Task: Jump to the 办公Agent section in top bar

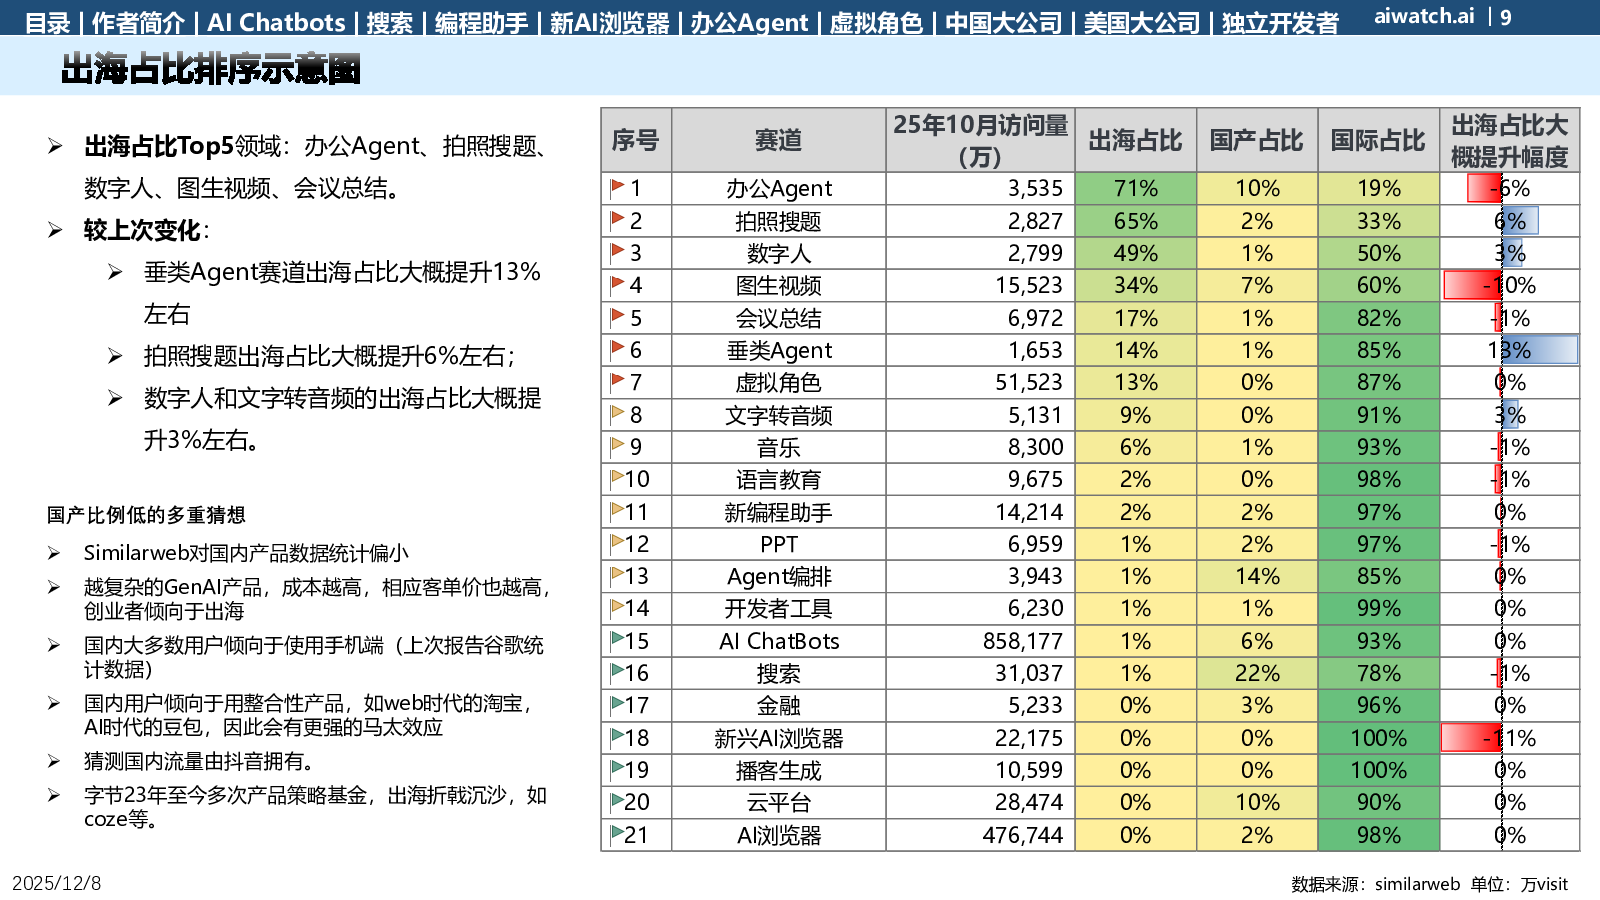Action: click(x=749, y=22)
